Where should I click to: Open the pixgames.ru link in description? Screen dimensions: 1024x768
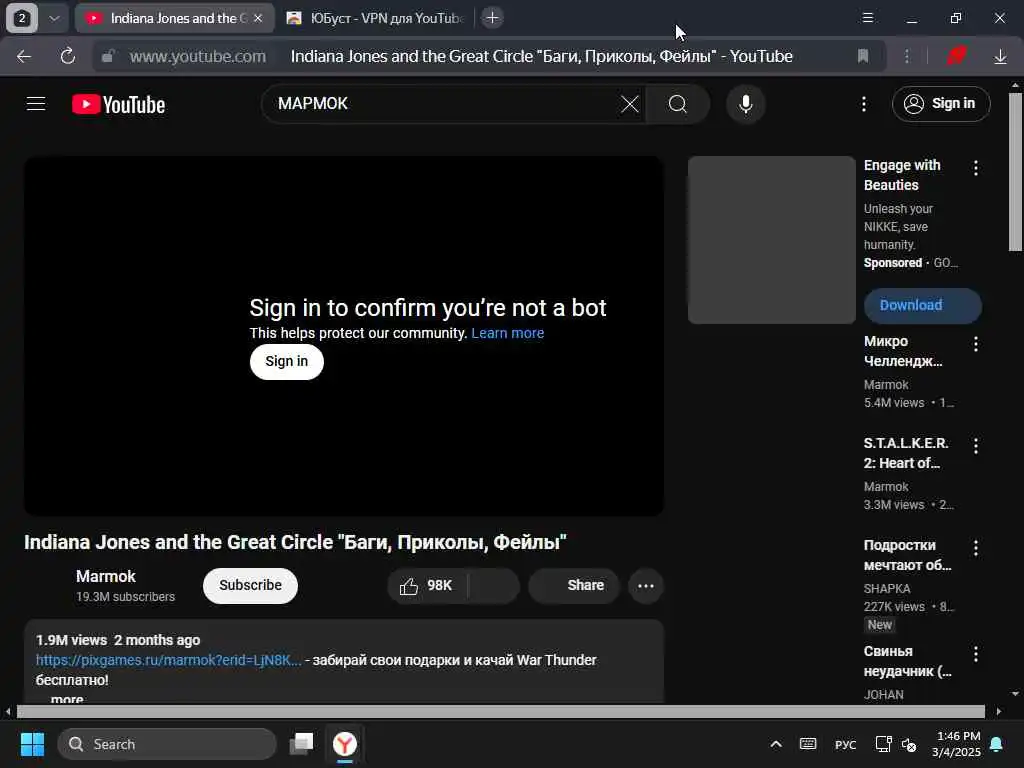click(x=168, y=660)
